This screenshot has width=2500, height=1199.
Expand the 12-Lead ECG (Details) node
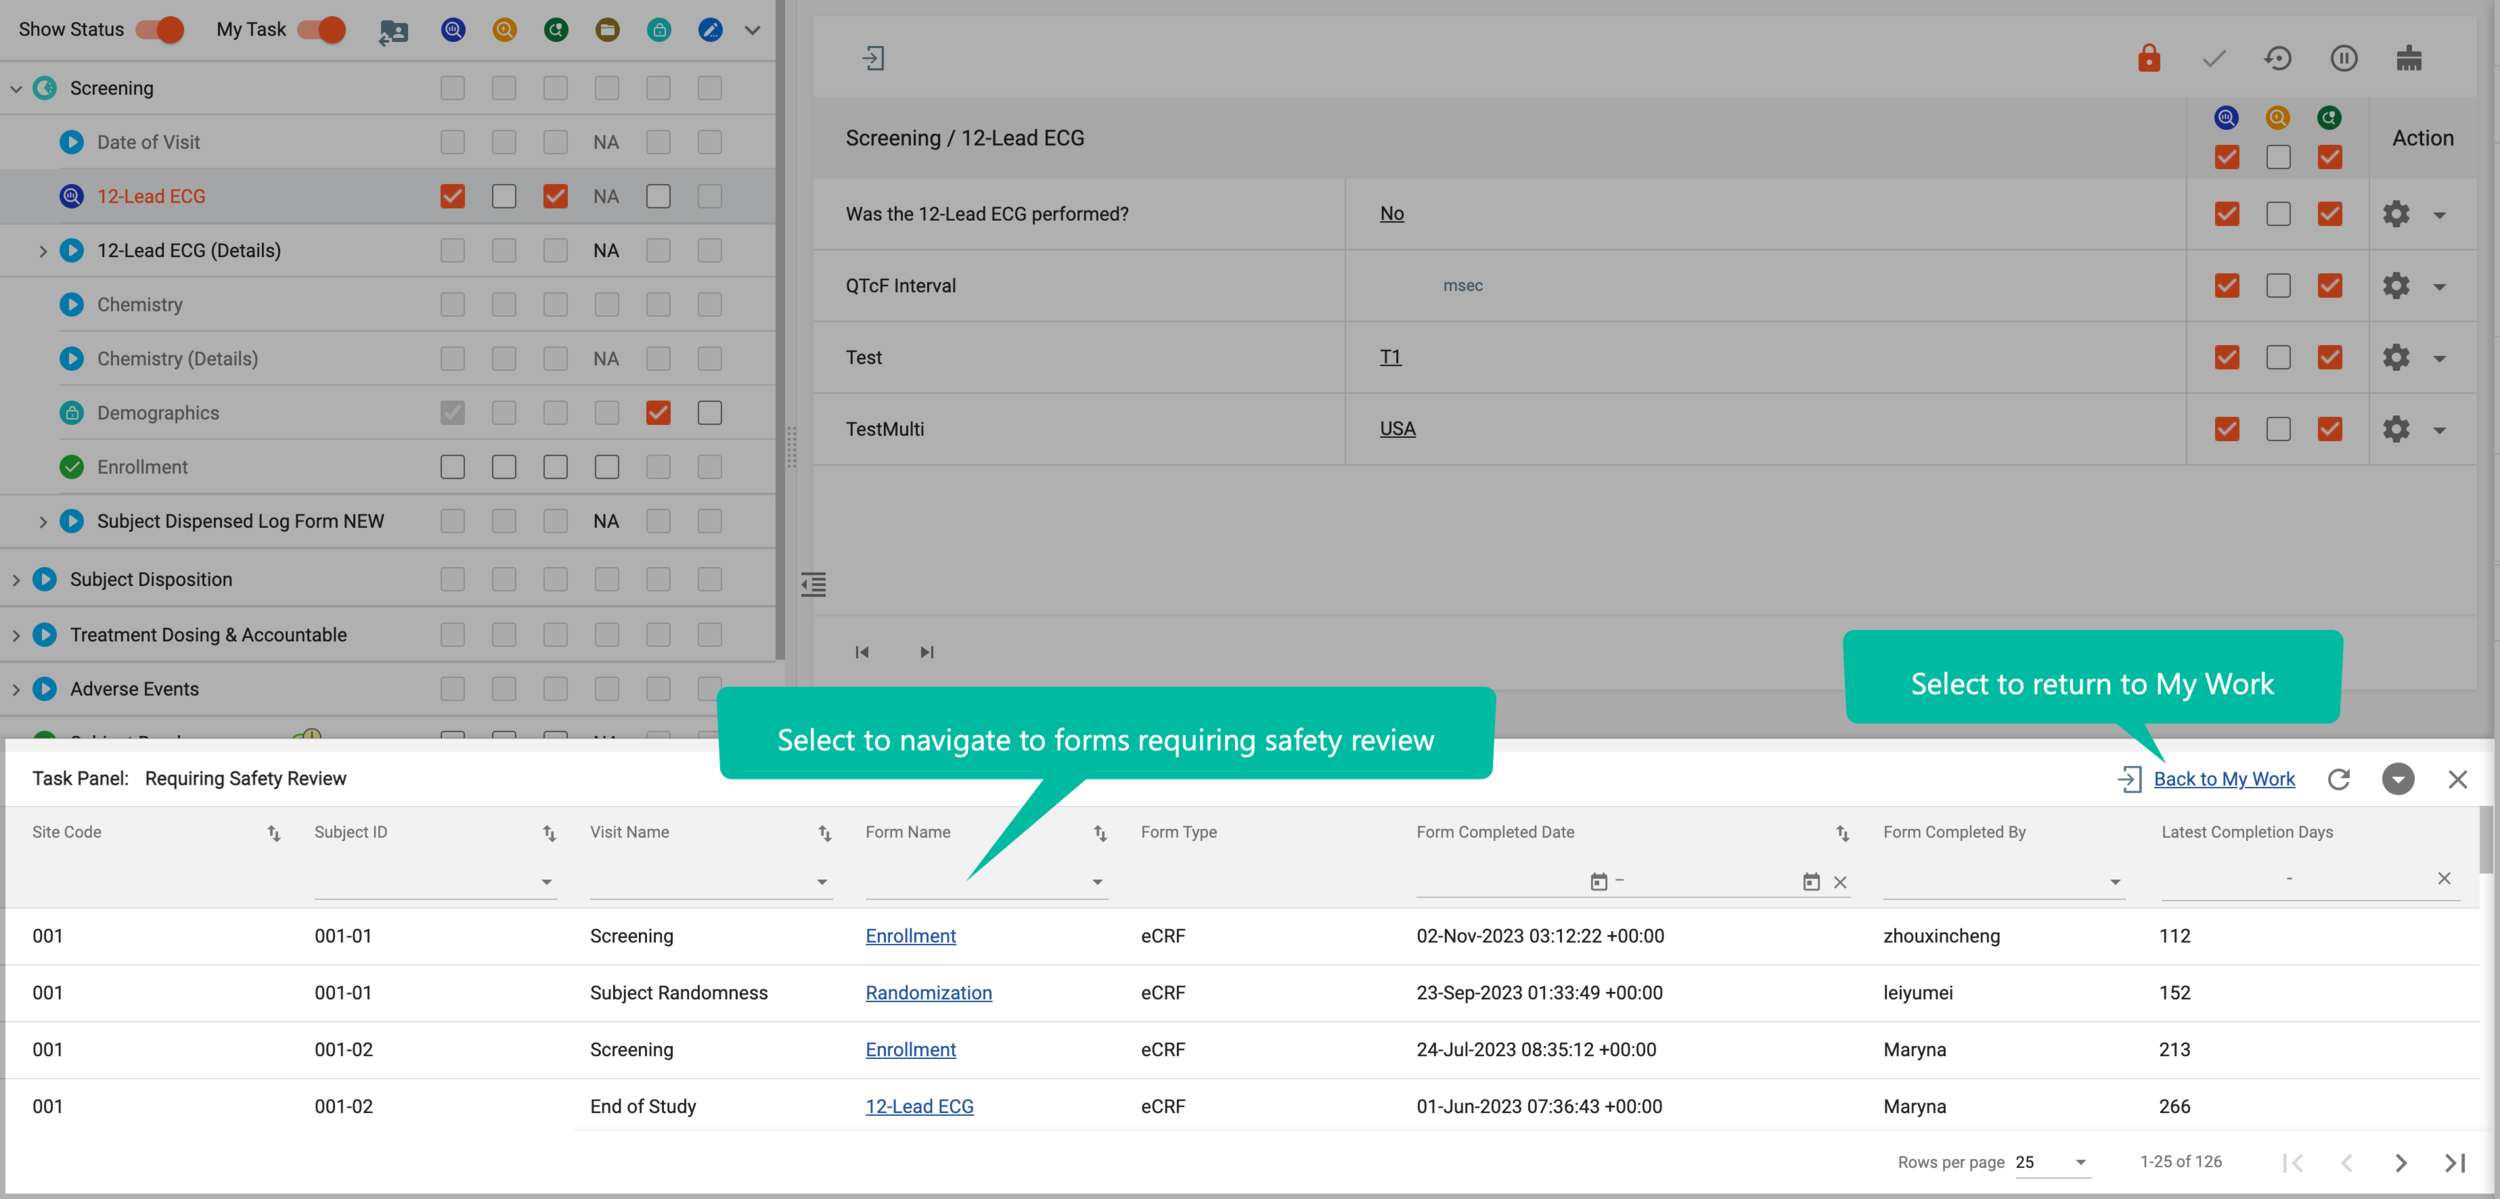point(43,250)
